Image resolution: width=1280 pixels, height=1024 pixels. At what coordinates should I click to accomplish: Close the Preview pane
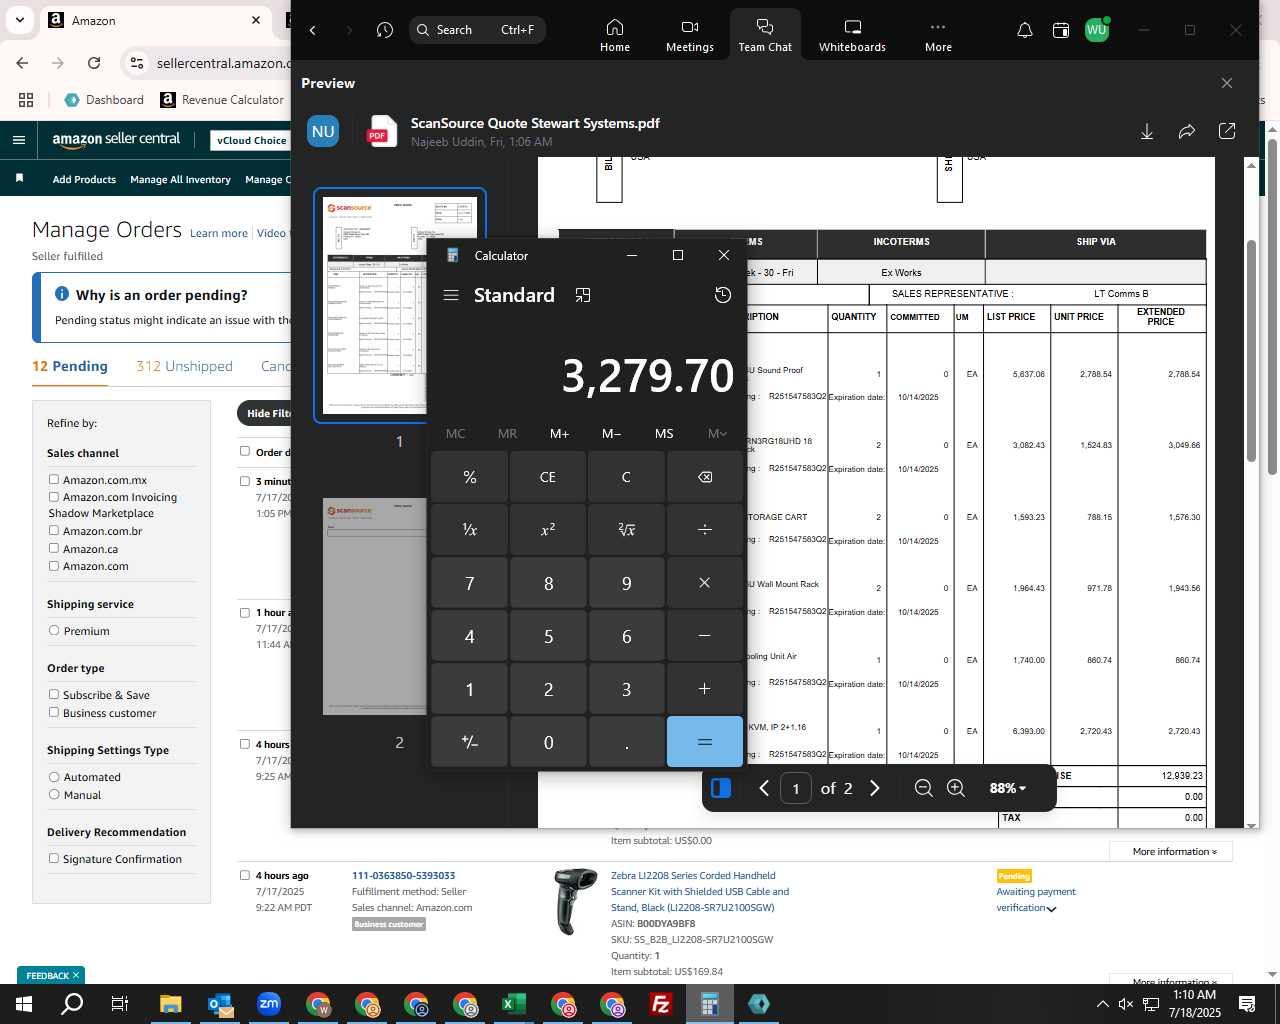pyautogui.click(x=1227, y=83)
